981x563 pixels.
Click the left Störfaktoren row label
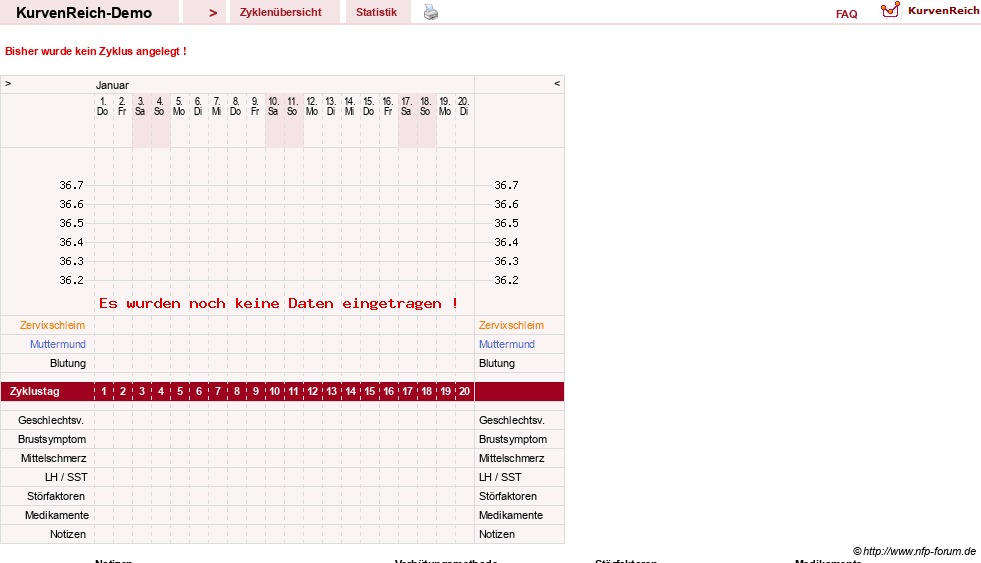56,496
